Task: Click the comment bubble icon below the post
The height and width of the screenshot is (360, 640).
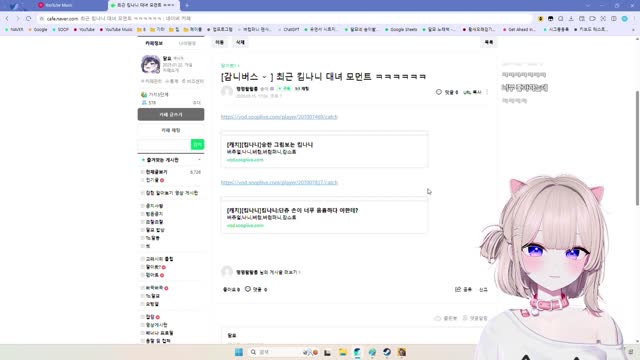Action: [248, 289]
